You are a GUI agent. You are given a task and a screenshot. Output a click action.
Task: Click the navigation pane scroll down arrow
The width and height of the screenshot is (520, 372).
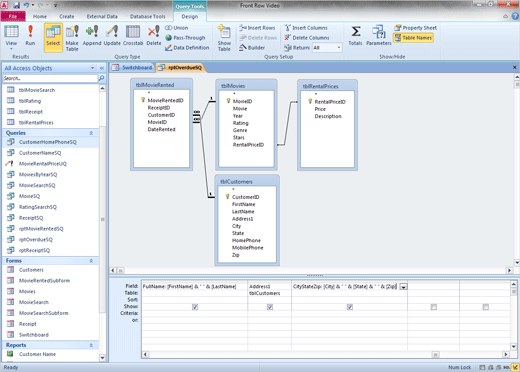point(102,358)
